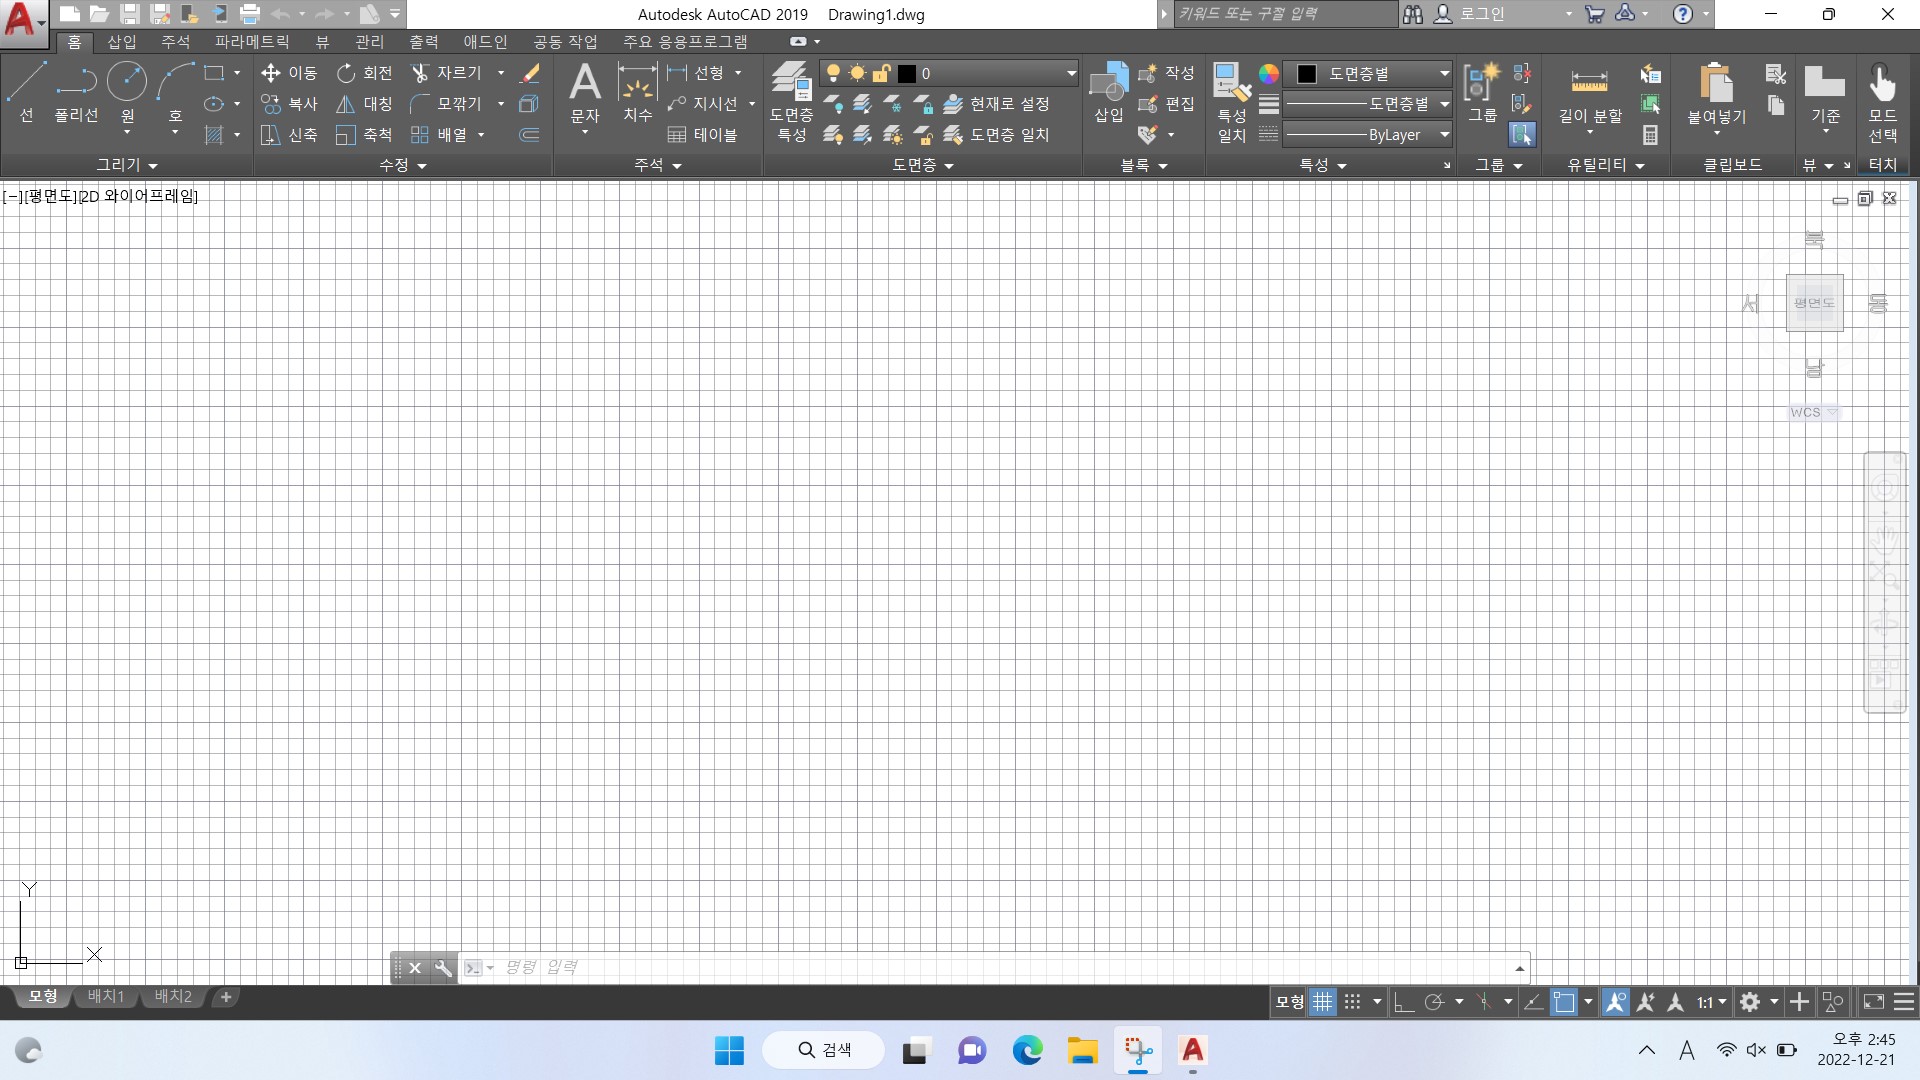Open the 파라메트릭 (Parametric) ribbon tab

coord(252,41)
